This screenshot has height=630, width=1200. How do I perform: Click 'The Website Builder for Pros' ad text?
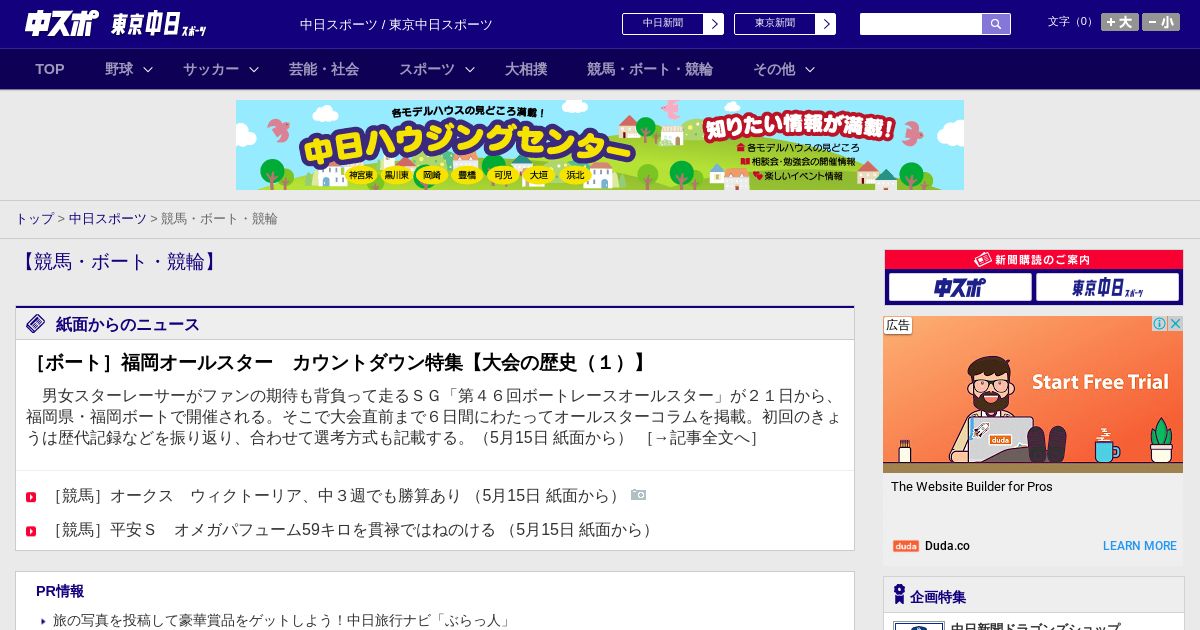[972, 487]
